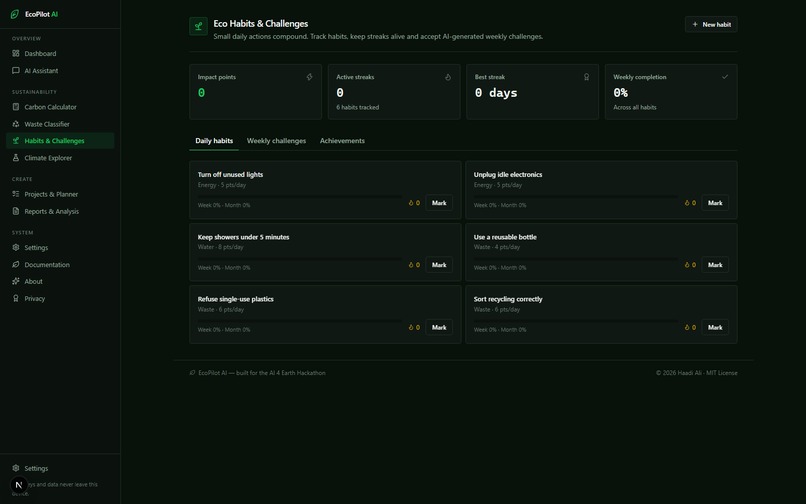The width and height of the screenshot is (806, 504).
Task: Click progress bar for Use a reusable bottle
Action: 576,259
